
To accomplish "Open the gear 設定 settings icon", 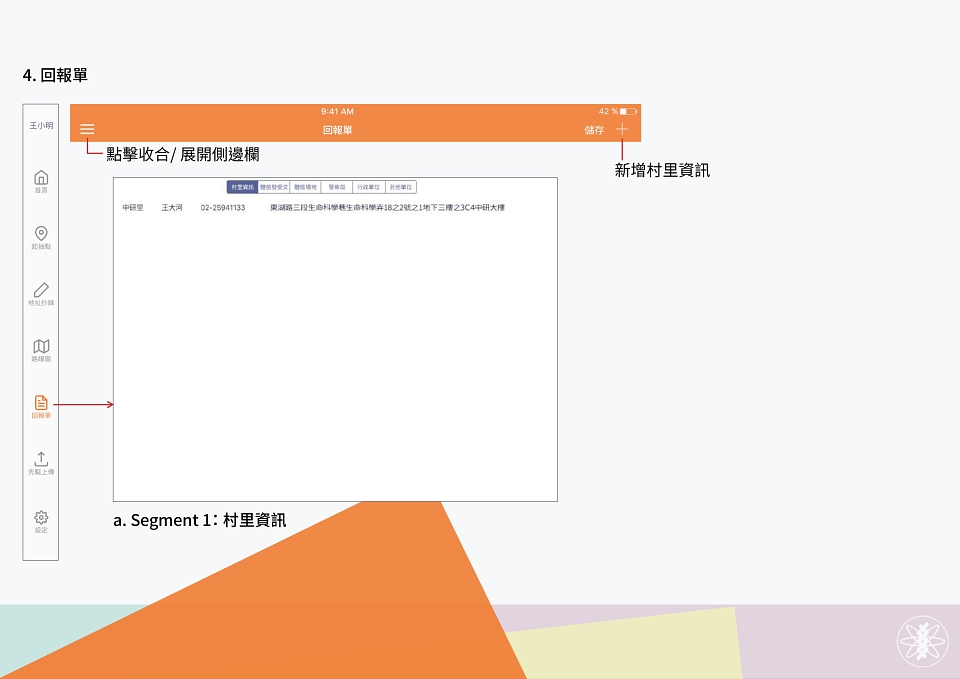I will (x=41, y=522).
